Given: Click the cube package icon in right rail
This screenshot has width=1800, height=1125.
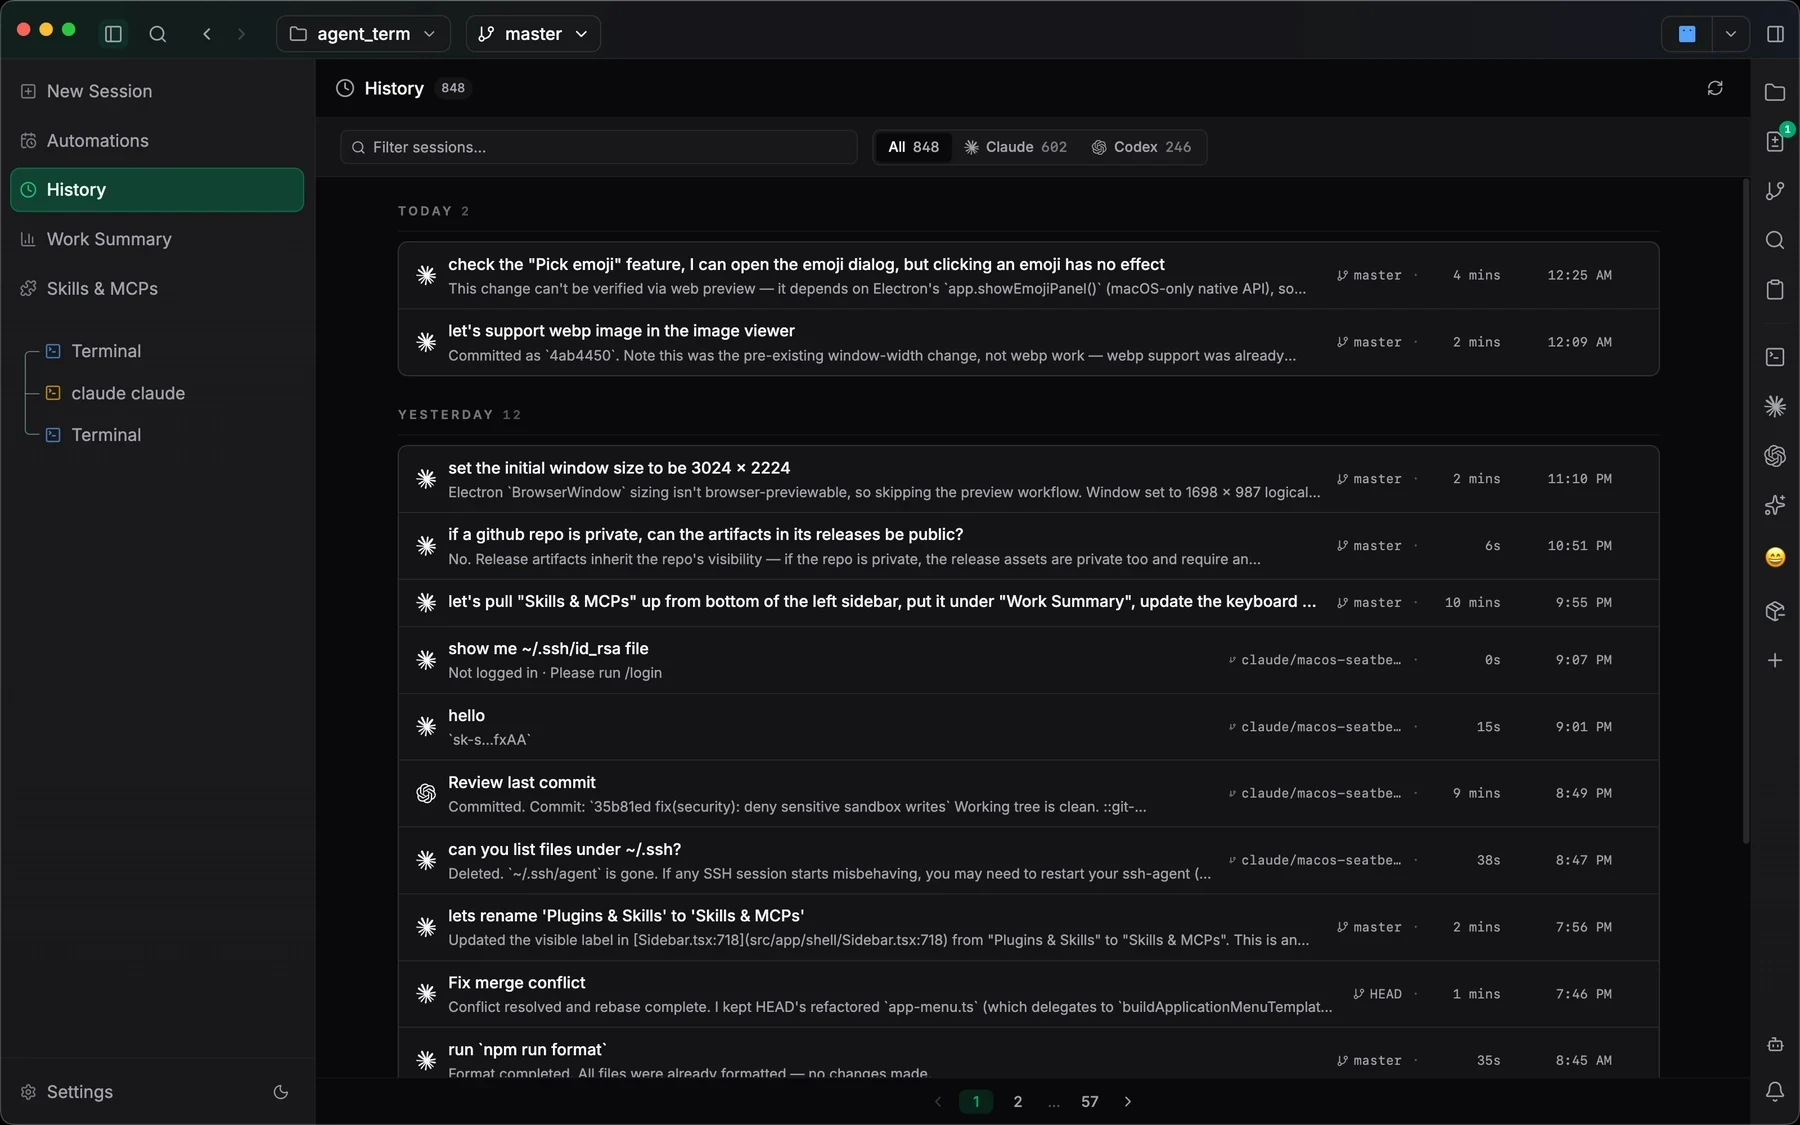Looking at the screenshot, I should (x=1775, y=611).
